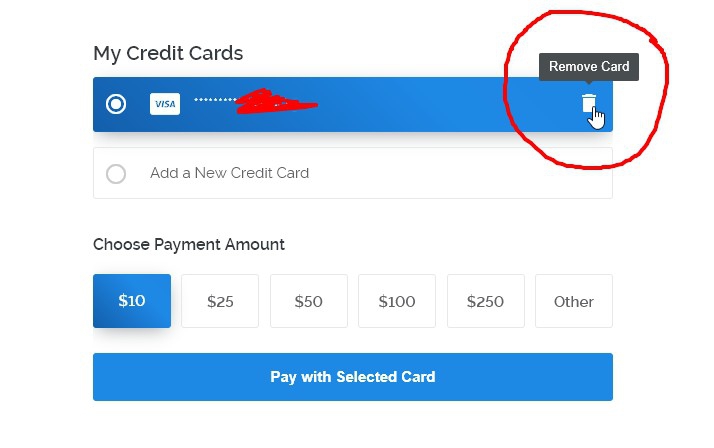Select the saved Visa card radio button
Screen dimensions: 714x448
click(x=116, y=104)
